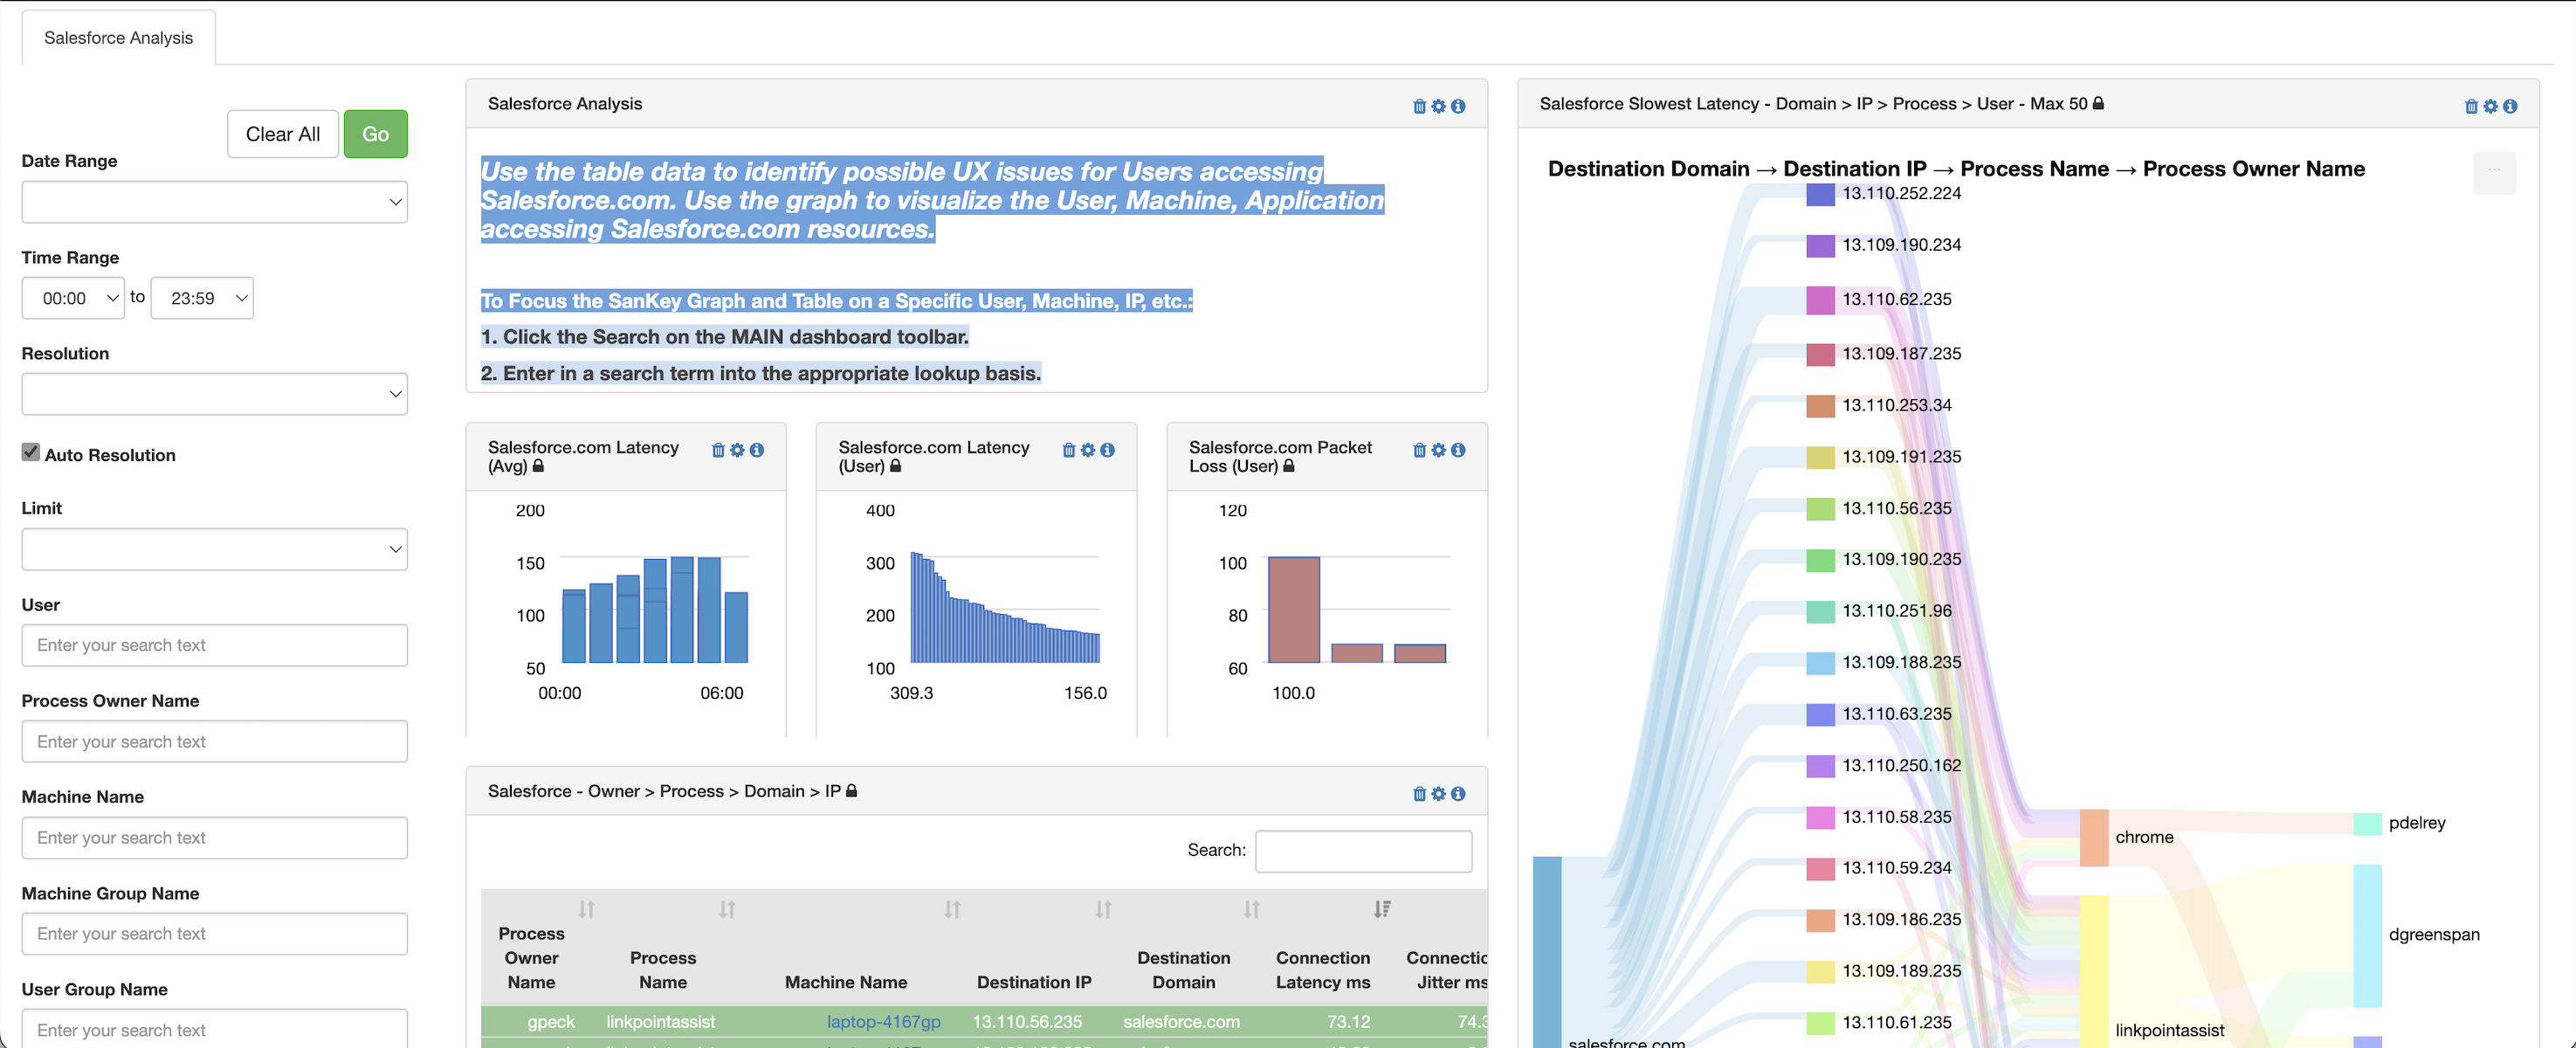Sort table by Connection Latency ms
The height and width of the screenshot is (1048, 2576).
pyautogui.click(x=1381, y=909)
